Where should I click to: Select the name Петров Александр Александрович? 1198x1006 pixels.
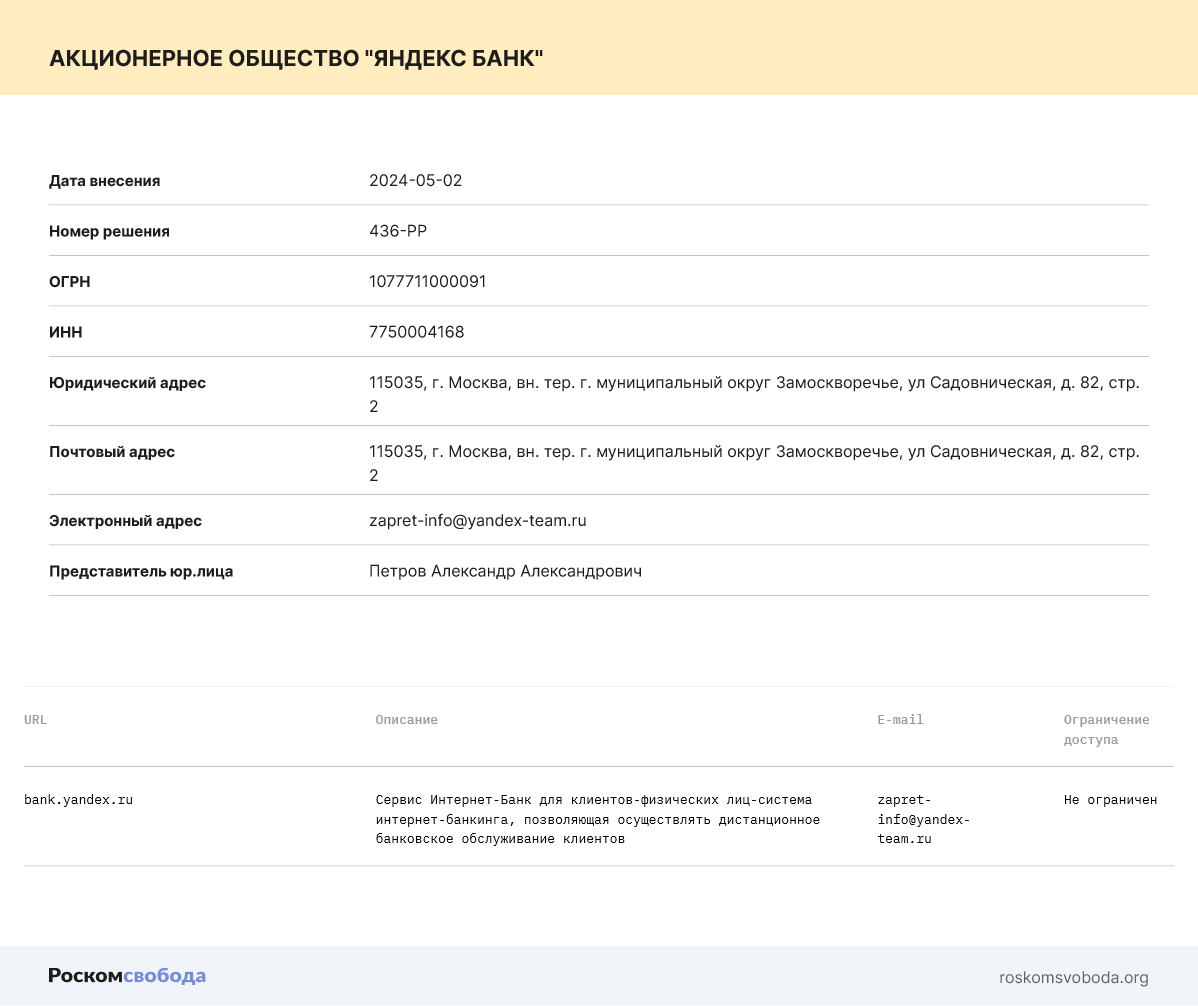[505, 571]
